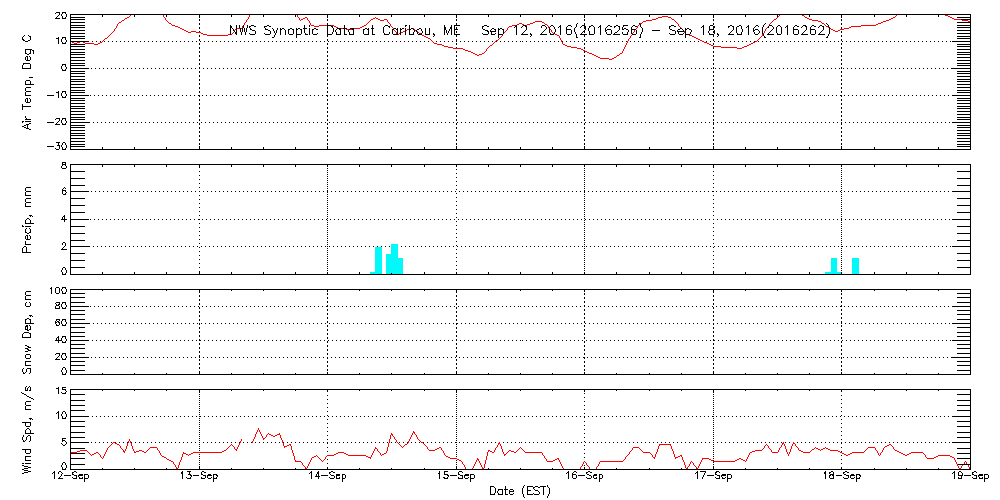The image size is (1000, 500).
Task: Click the "Wind Spd, m/s" axis label
Action: point(28,428)
